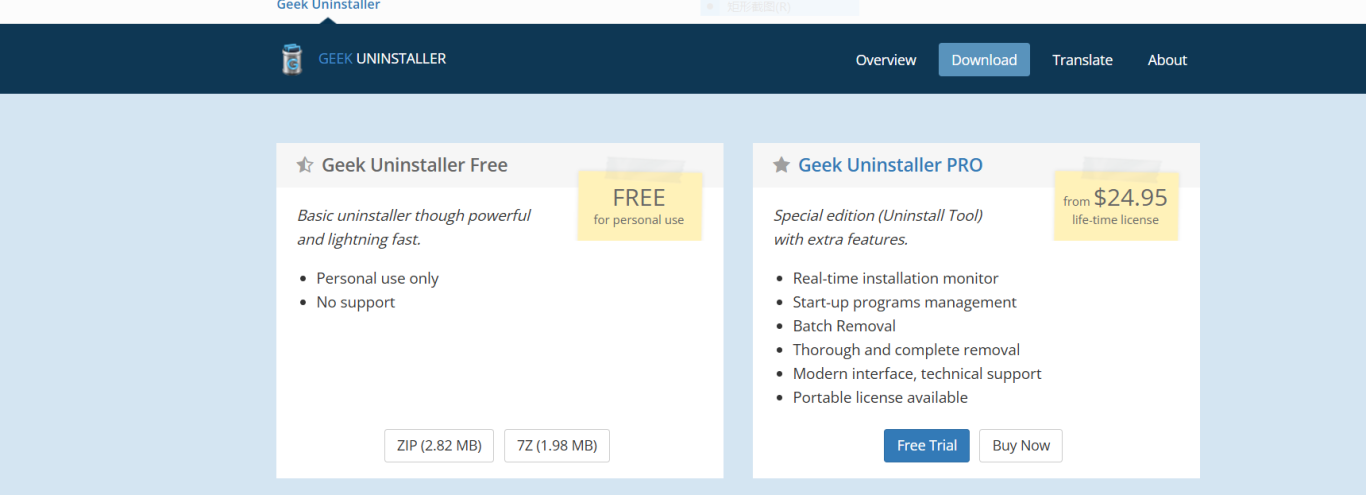Open the Overview nav item
This screenshot has width=1366, height=495.
coord(886,60)
